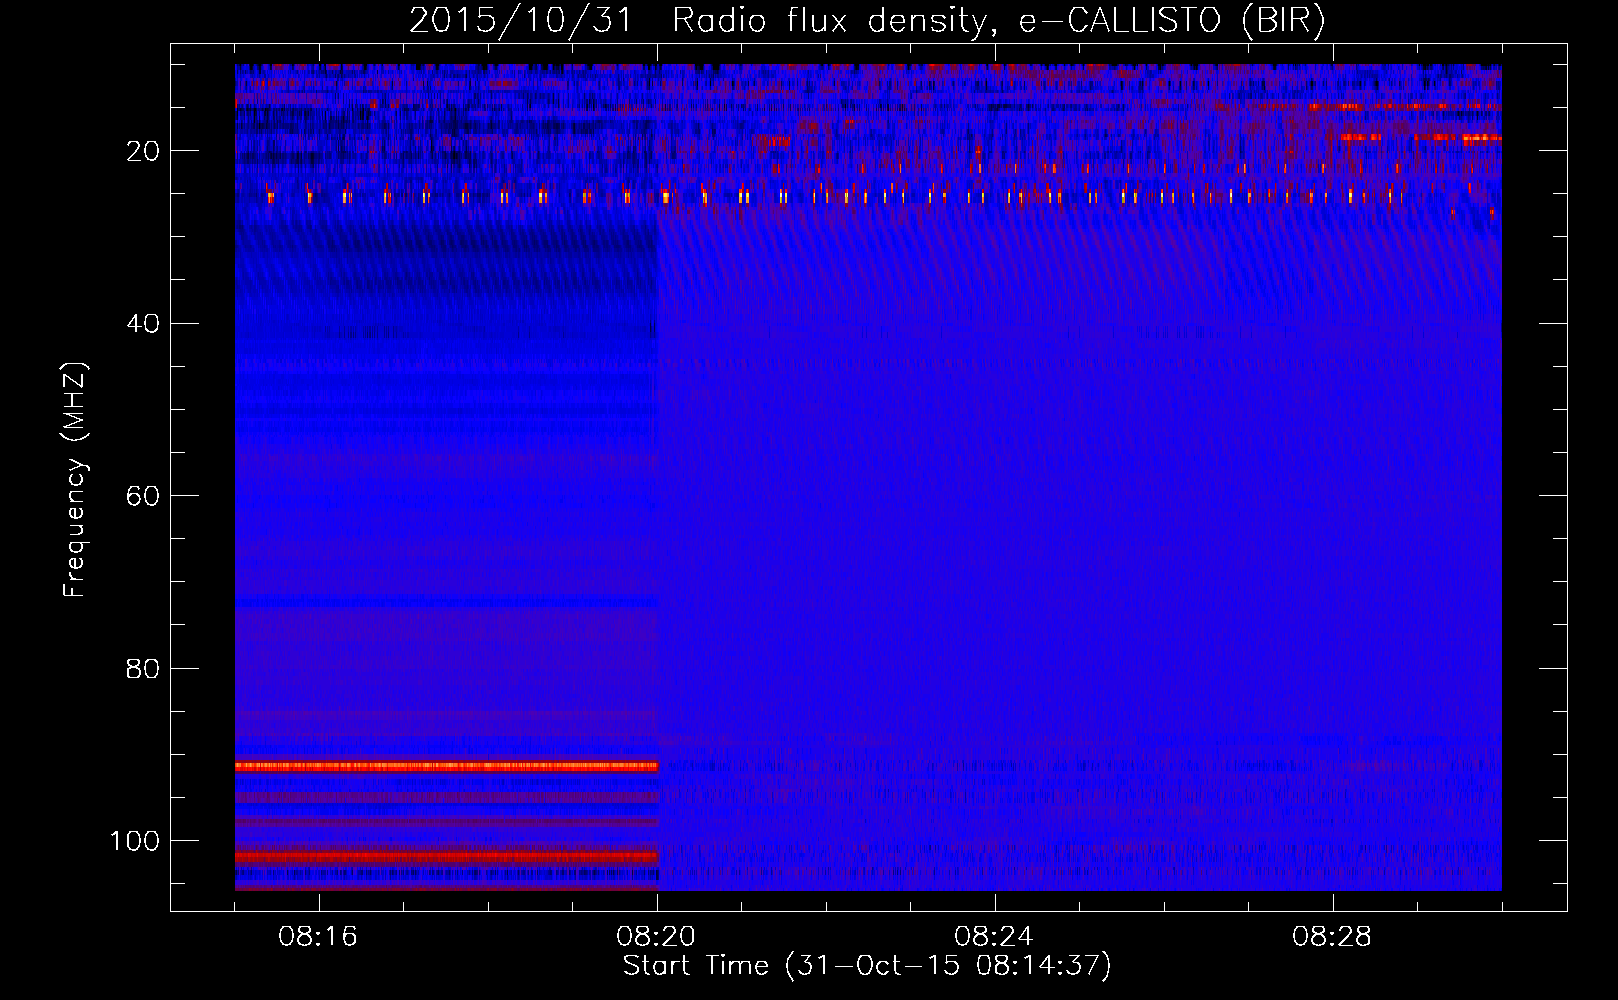Image resolution: width=1618 pixels, height=1000 pixels.
Task: Click the 'Start Time (31-Oct-15 08:14:37)' axis label
Action: pos(867,966)
